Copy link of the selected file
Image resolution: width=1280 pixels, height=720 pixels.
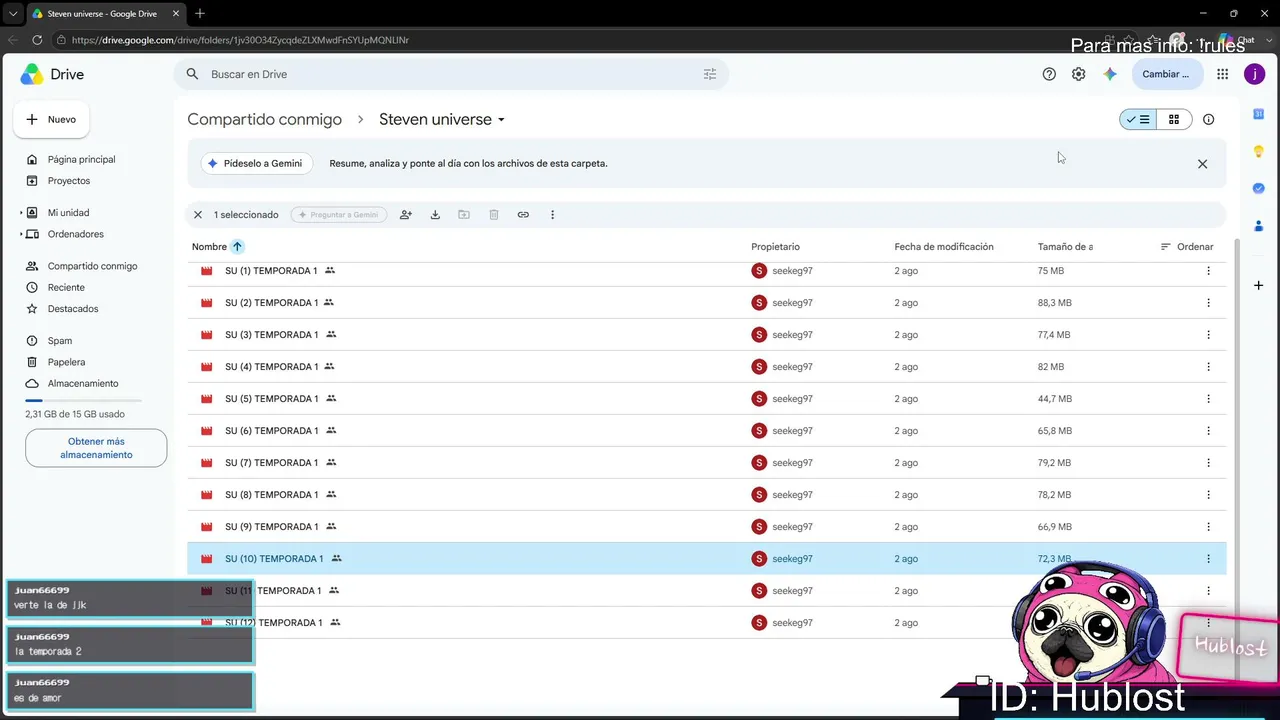point(523,214)
